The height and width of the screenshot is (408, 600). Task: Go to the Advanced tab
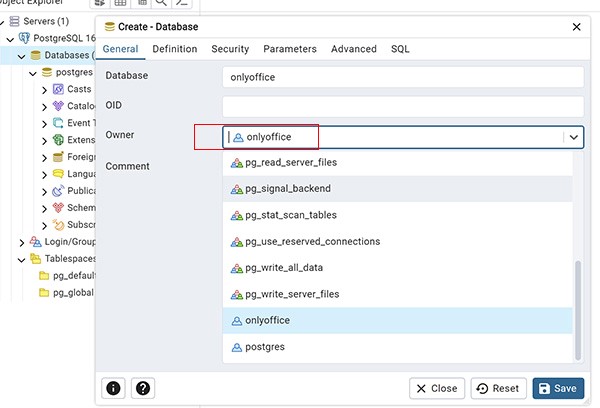coord(354,49)
